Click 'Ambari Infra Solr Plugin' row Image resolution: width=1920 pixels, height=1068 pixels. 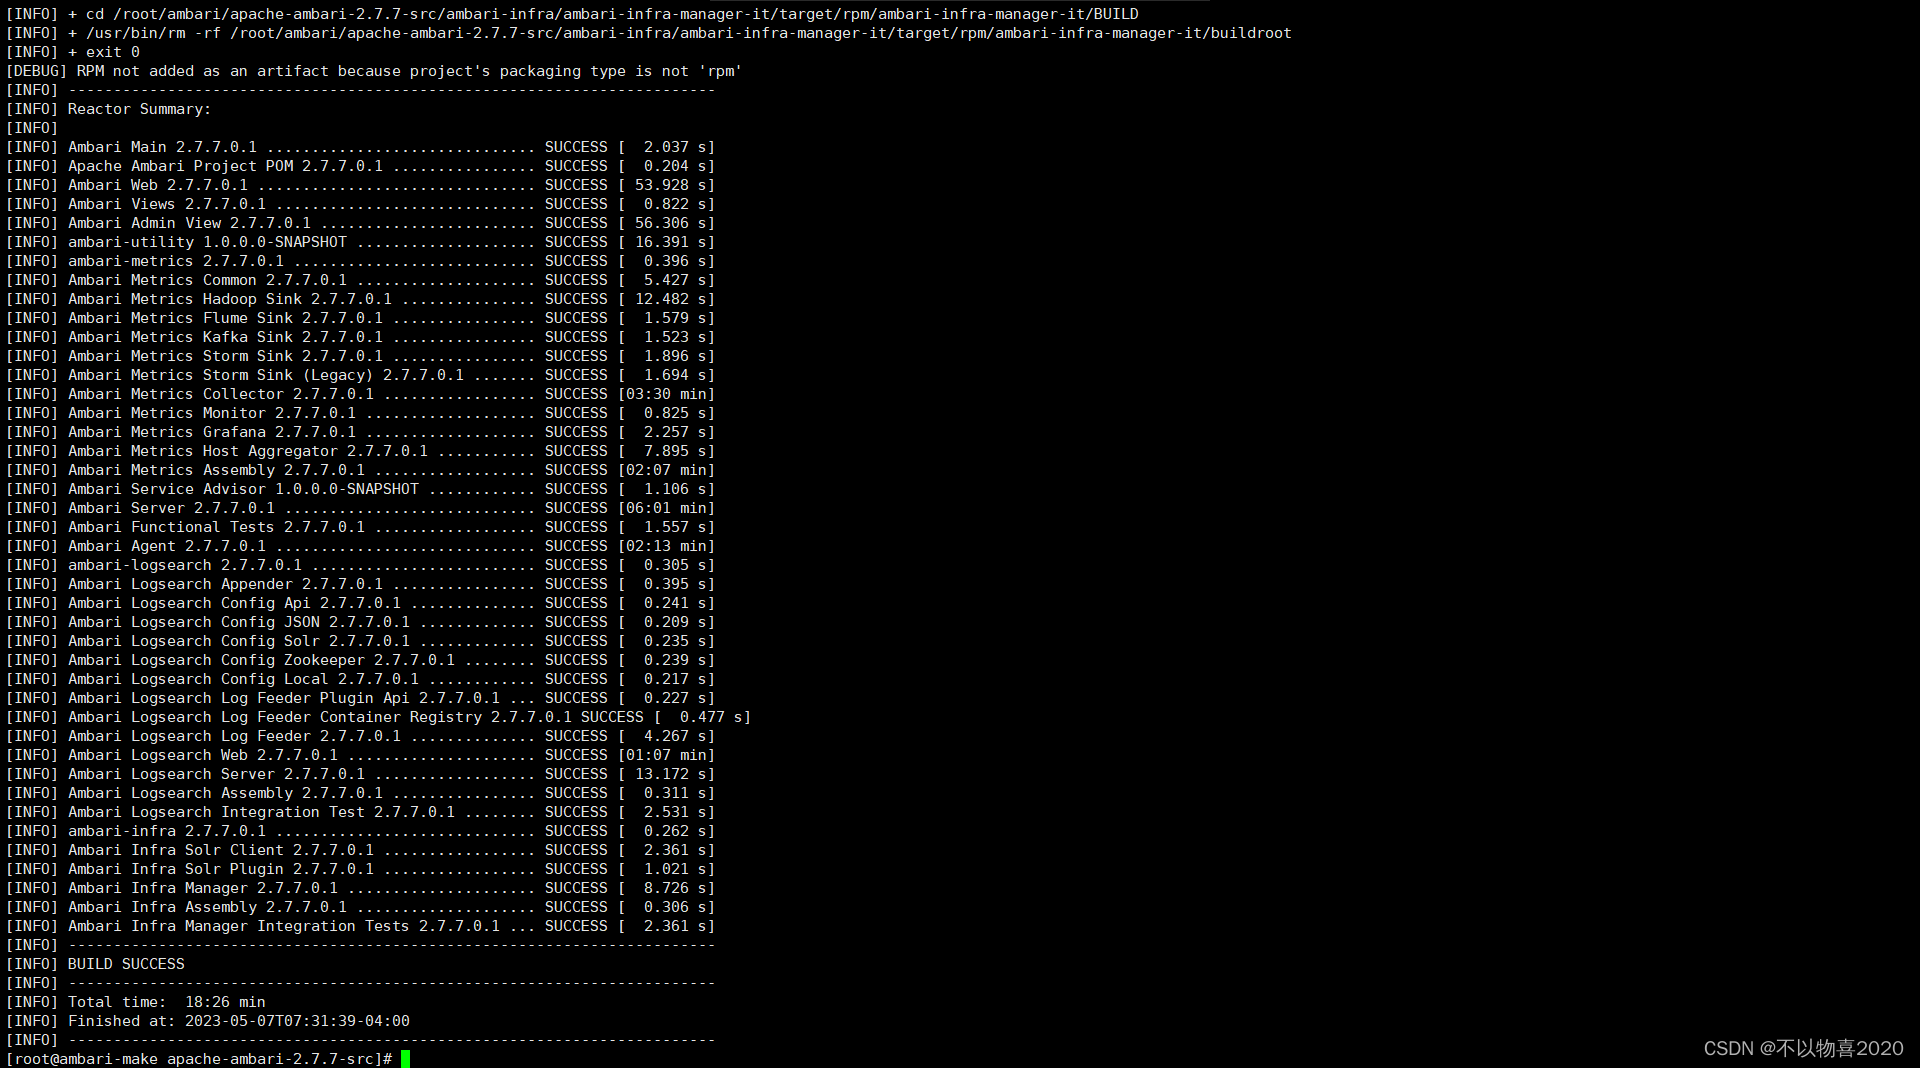361,869
